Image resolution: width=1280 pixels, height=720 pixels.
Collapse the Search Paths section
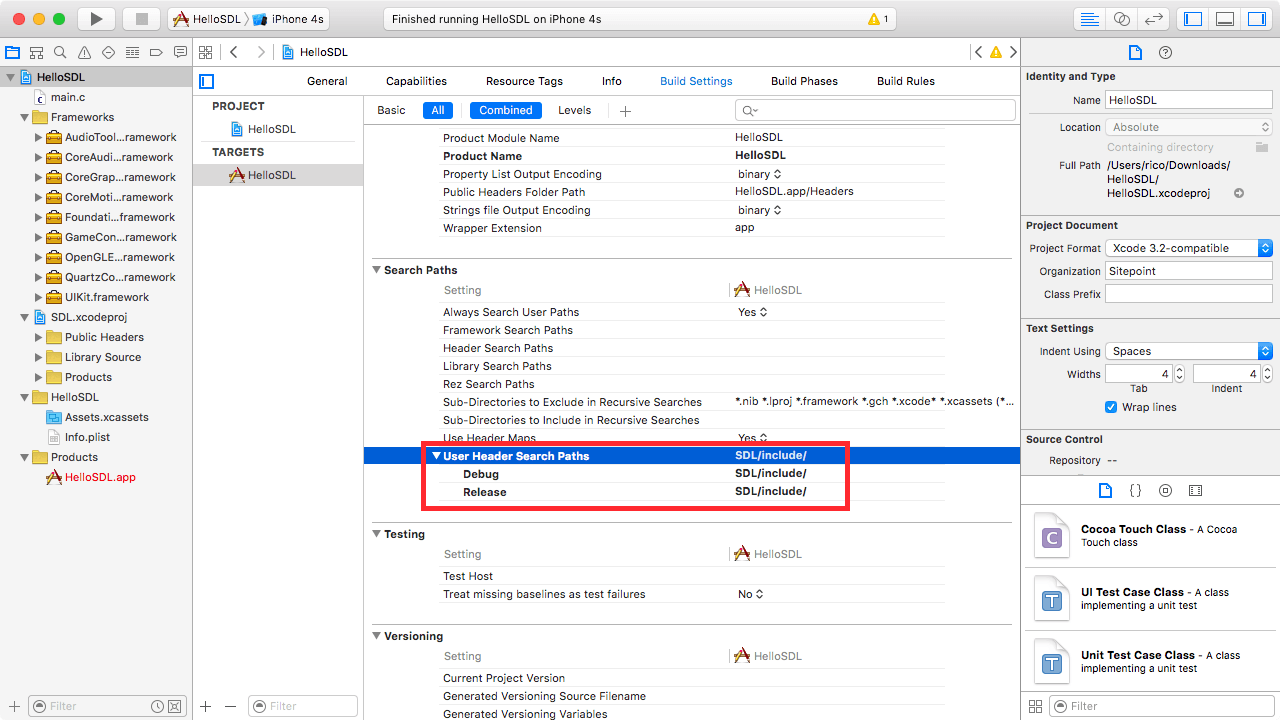(x=377, y=270)
